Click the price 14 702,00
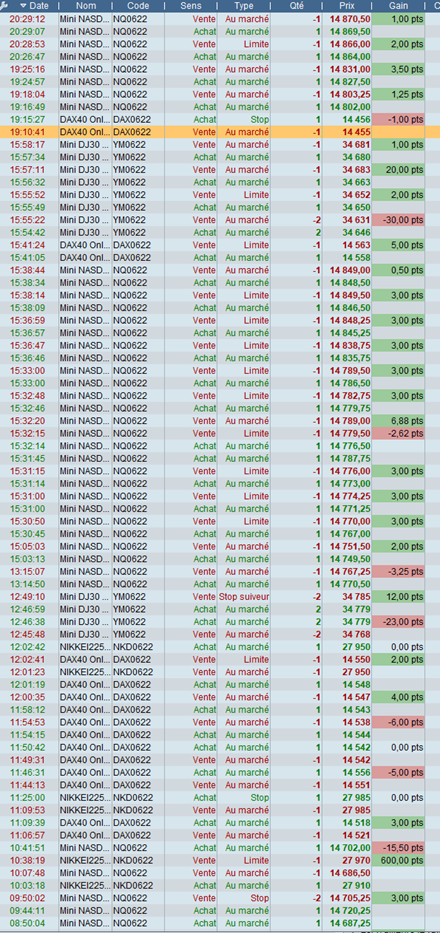The width and height of the screenshot is (440, 933). [350, 848]
